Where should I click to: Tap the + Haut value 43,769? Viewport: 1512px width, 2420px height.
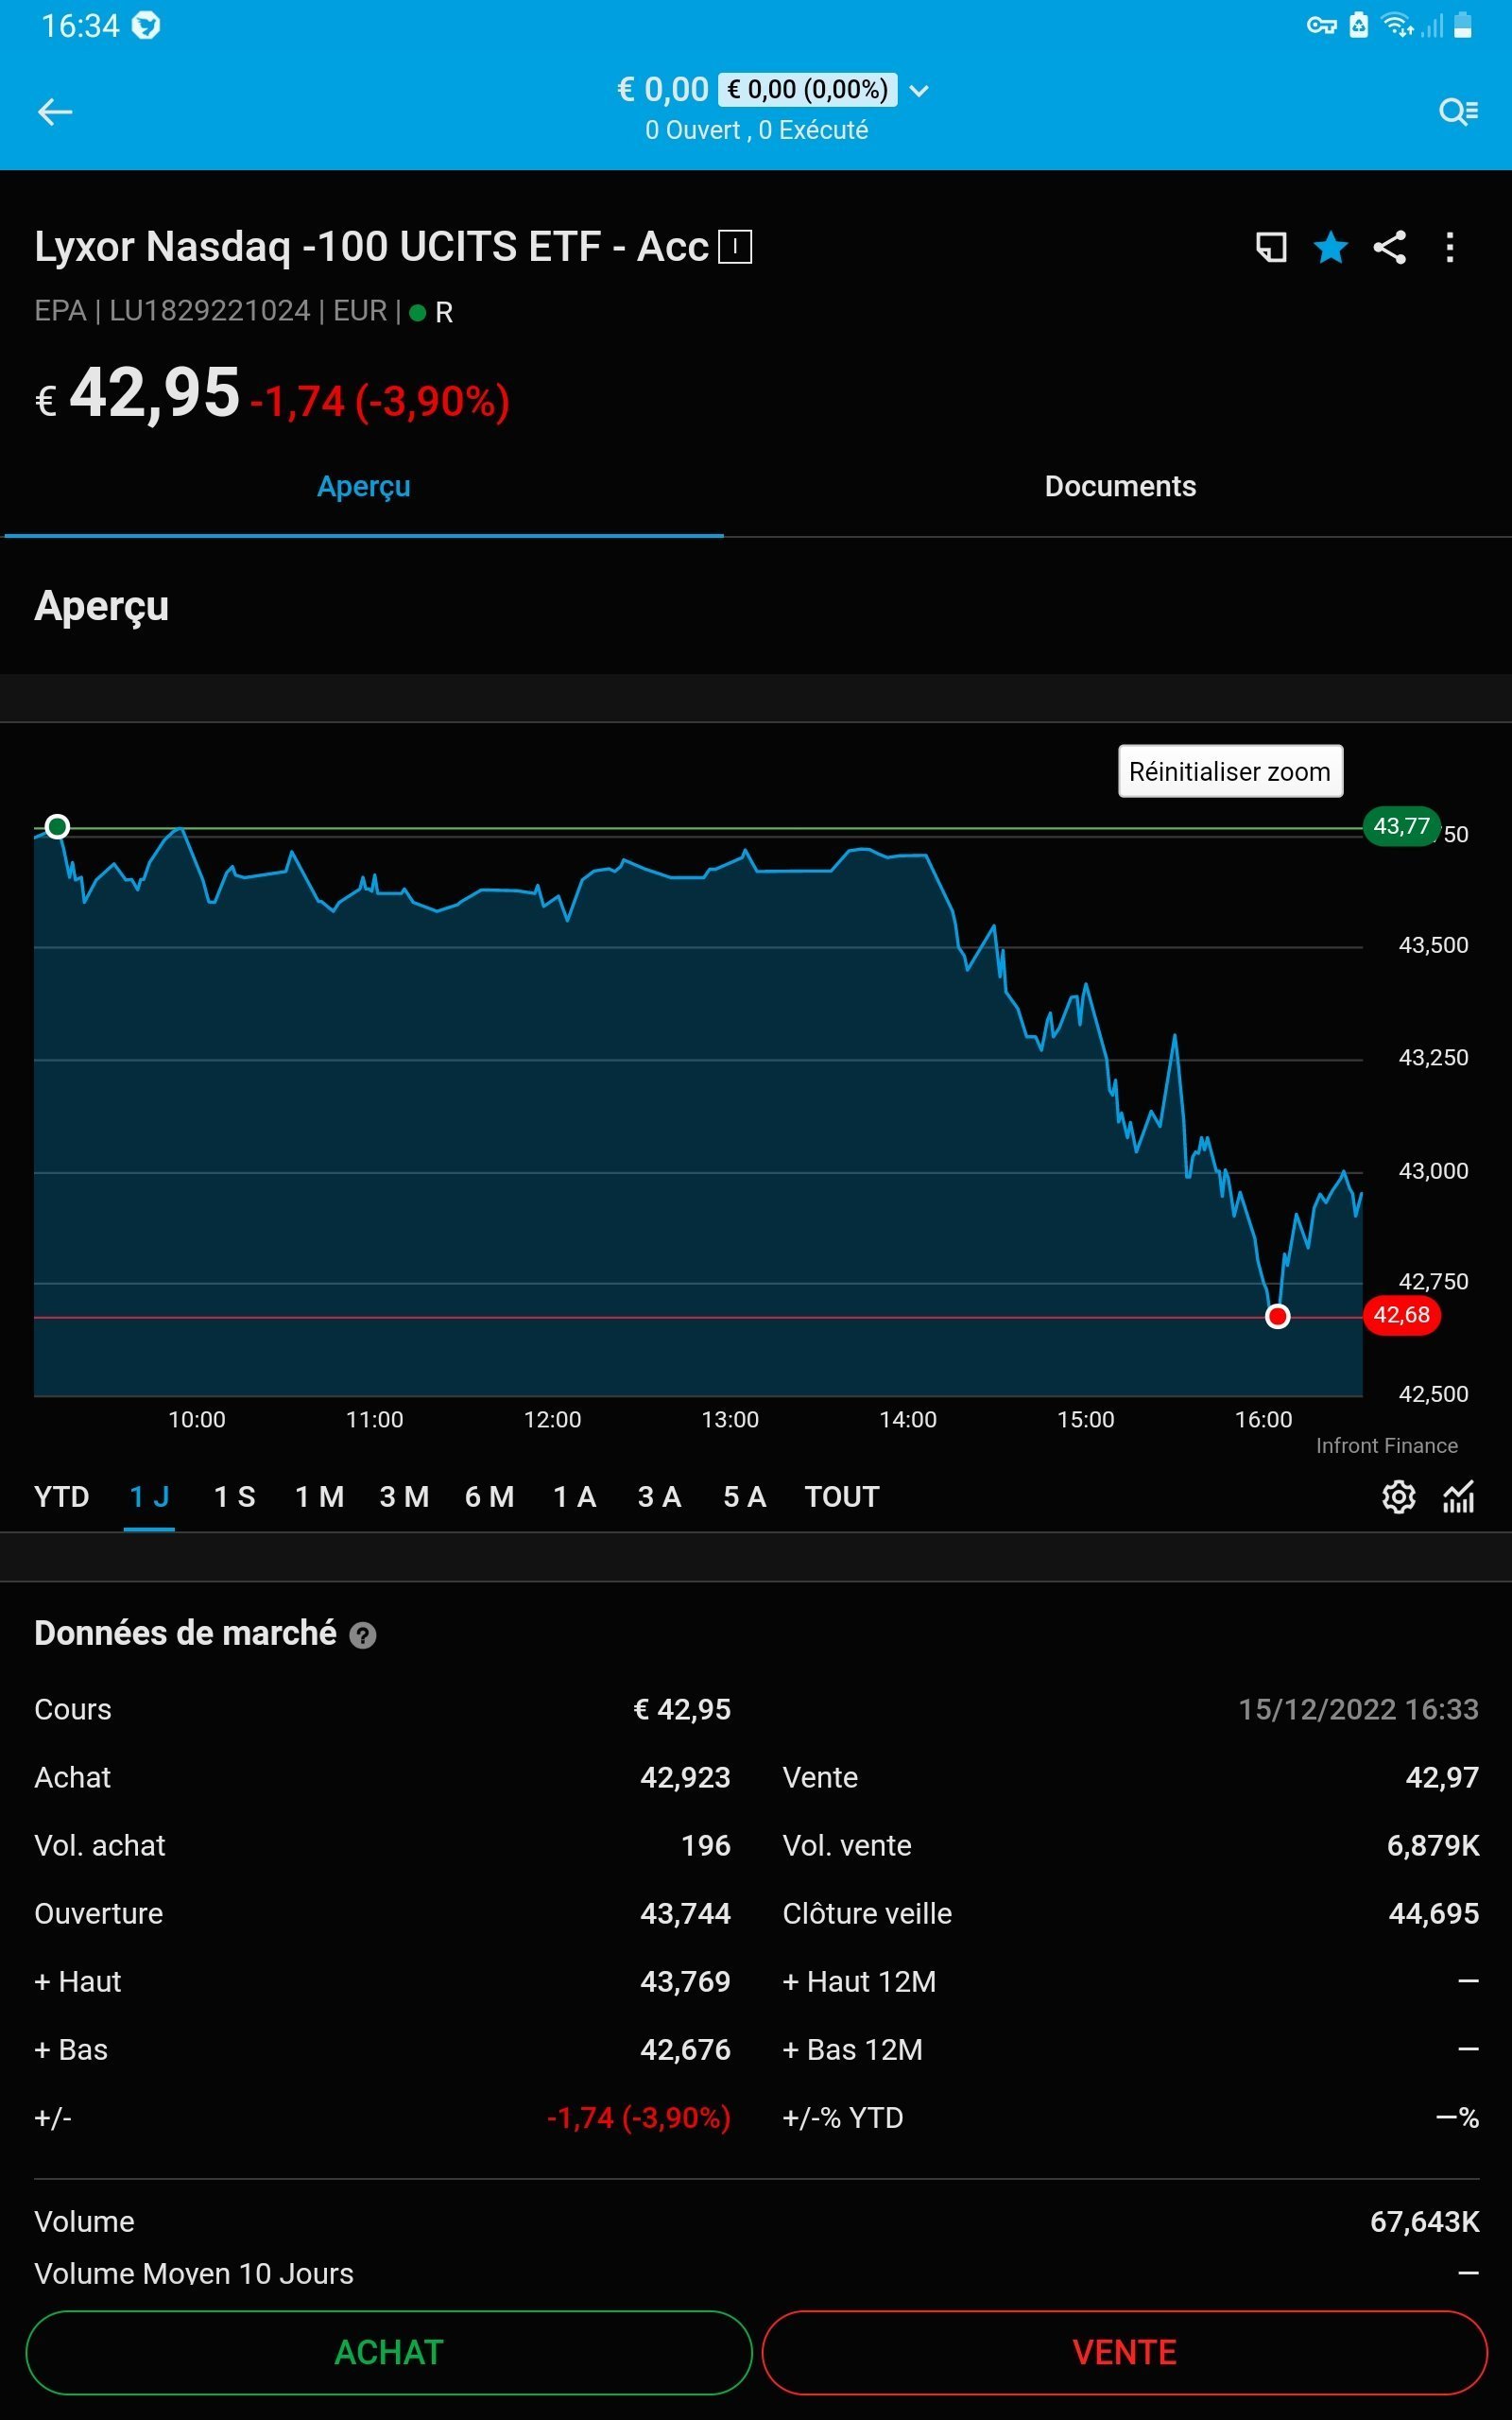pos(685,1982)
